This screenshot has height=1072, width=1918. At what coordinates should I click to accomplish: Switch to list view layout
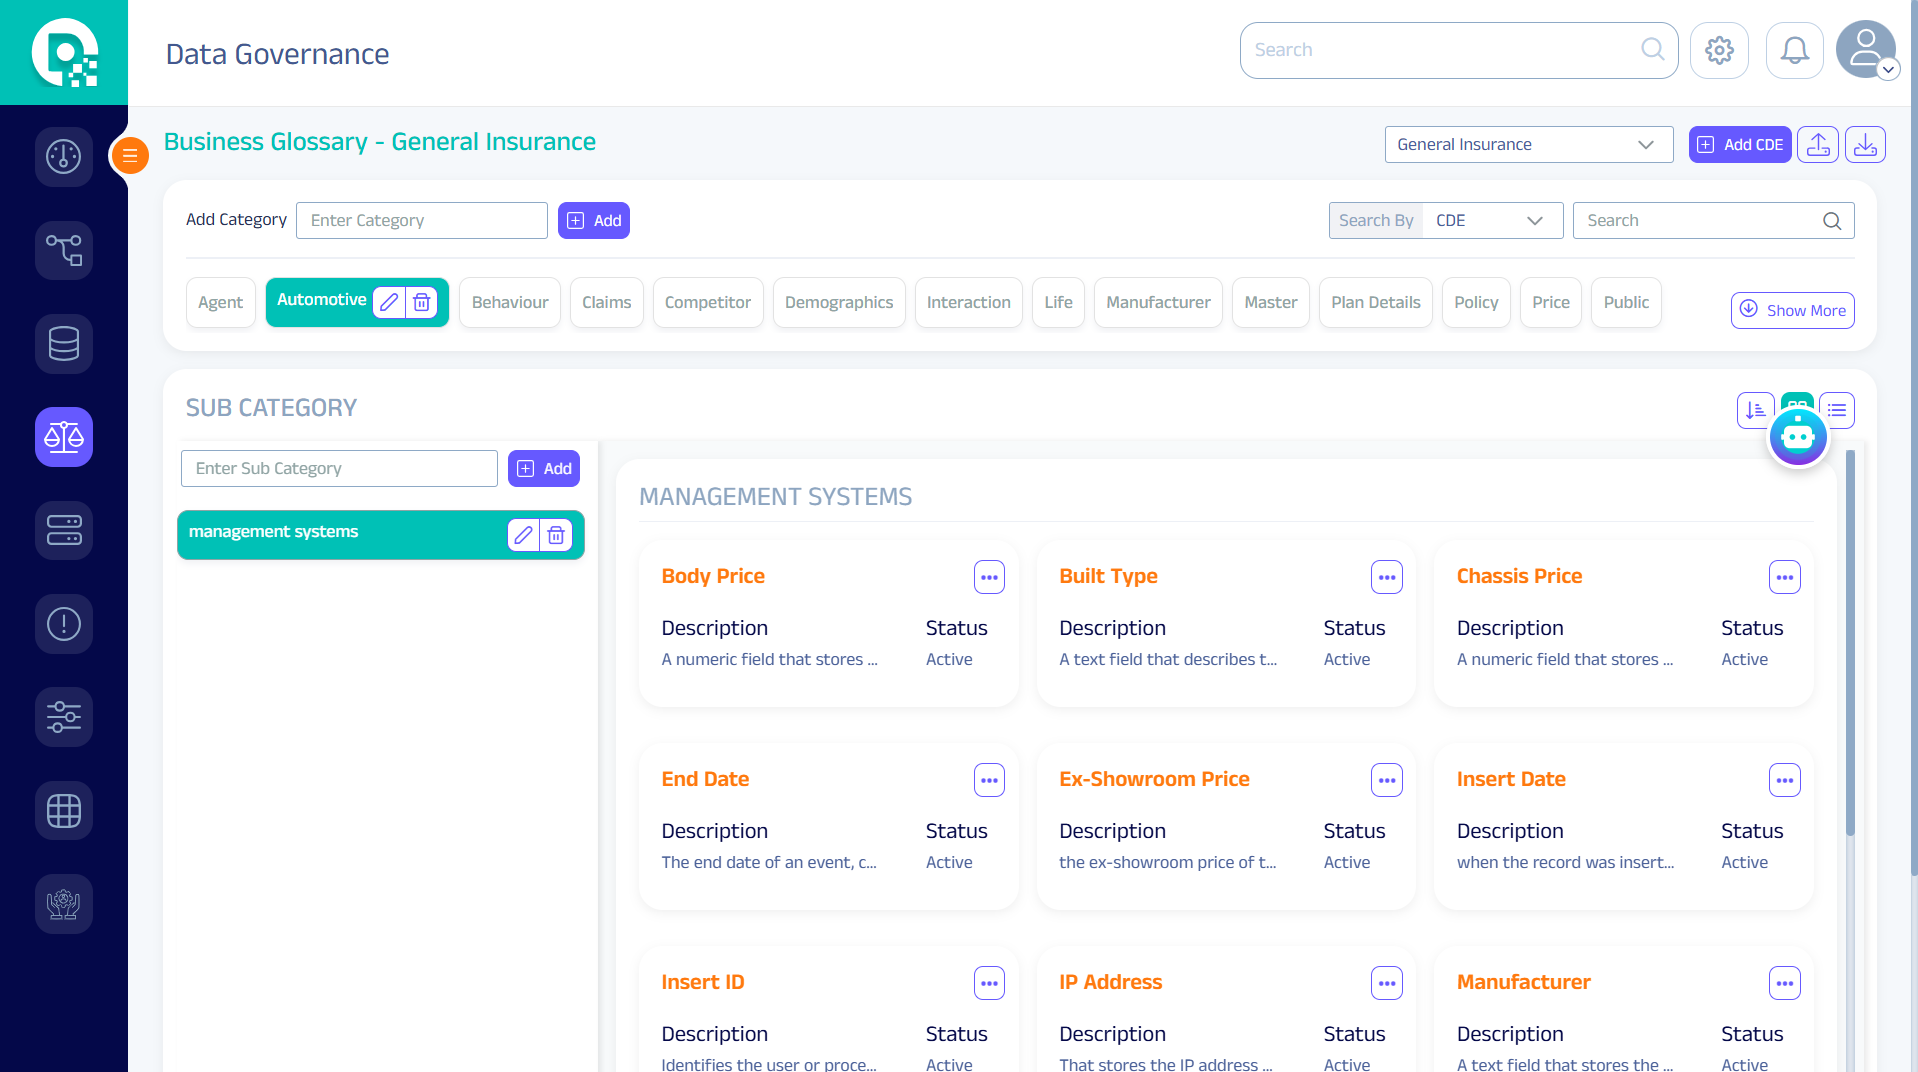1837,410
